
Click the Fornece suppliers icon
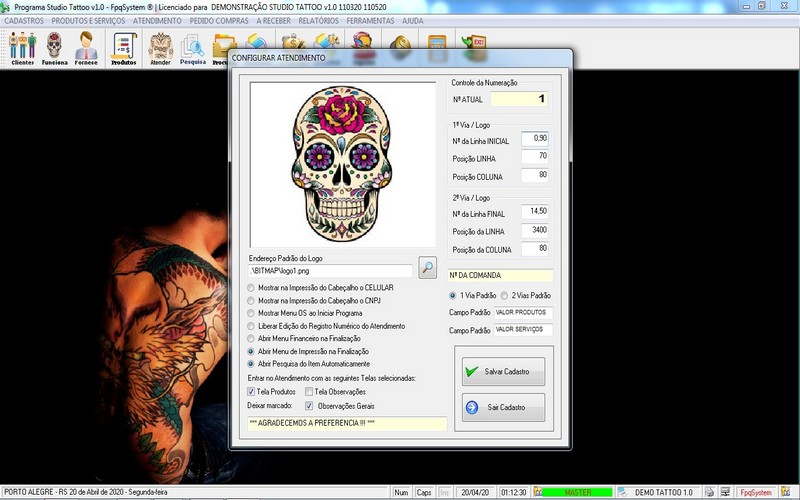pos(87,47)
